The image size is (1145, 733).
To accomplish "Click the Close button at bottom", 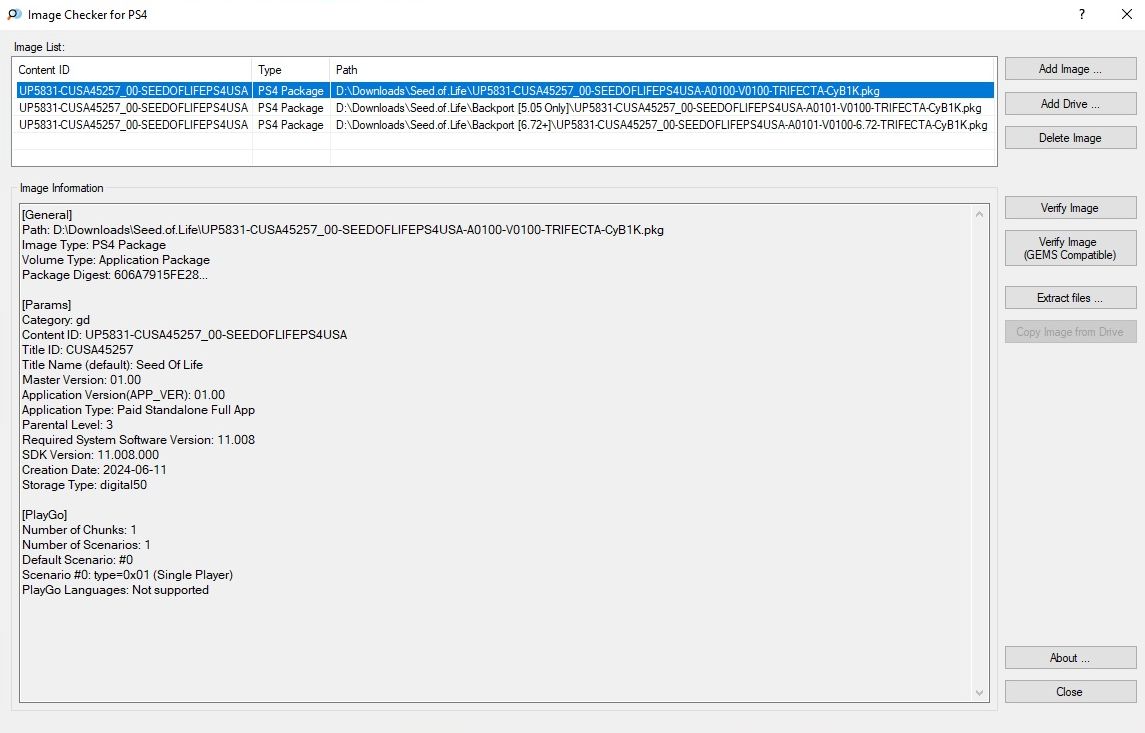I will [1070, 692].
